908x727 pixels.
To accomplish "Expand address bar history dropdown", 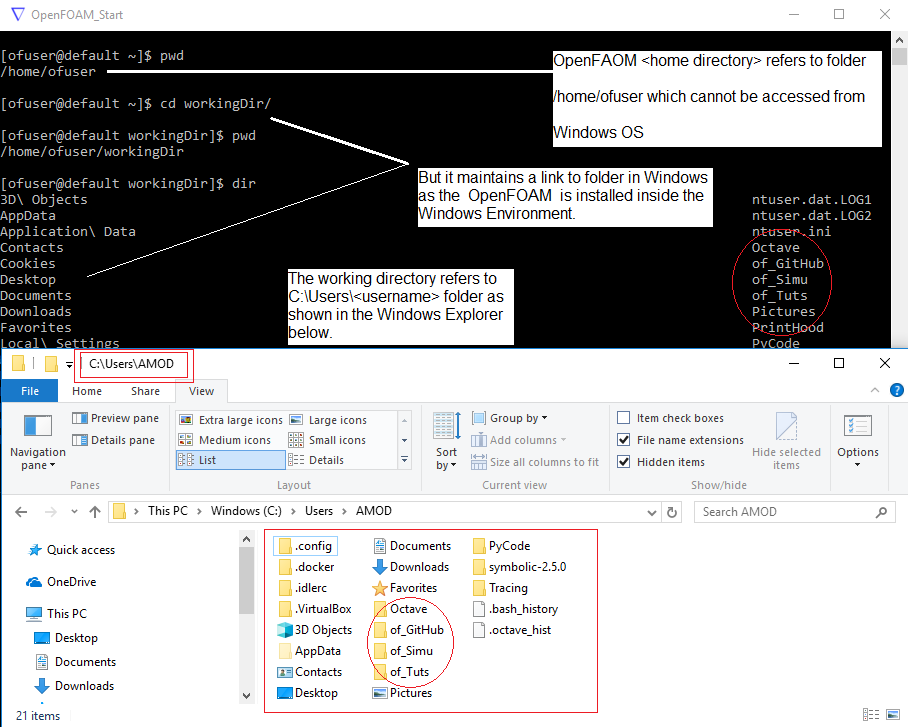I will click(651, 512).
